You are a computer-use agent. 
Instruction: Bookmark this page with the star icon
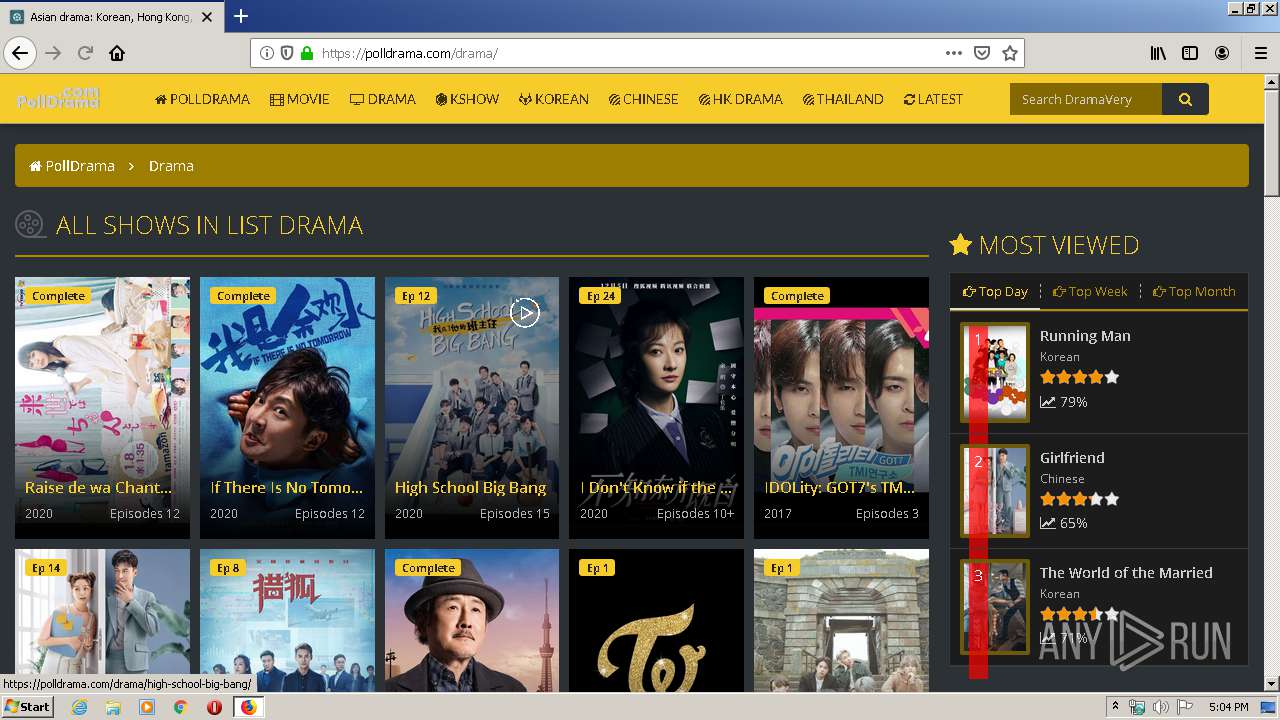(x=1010, y=53)
